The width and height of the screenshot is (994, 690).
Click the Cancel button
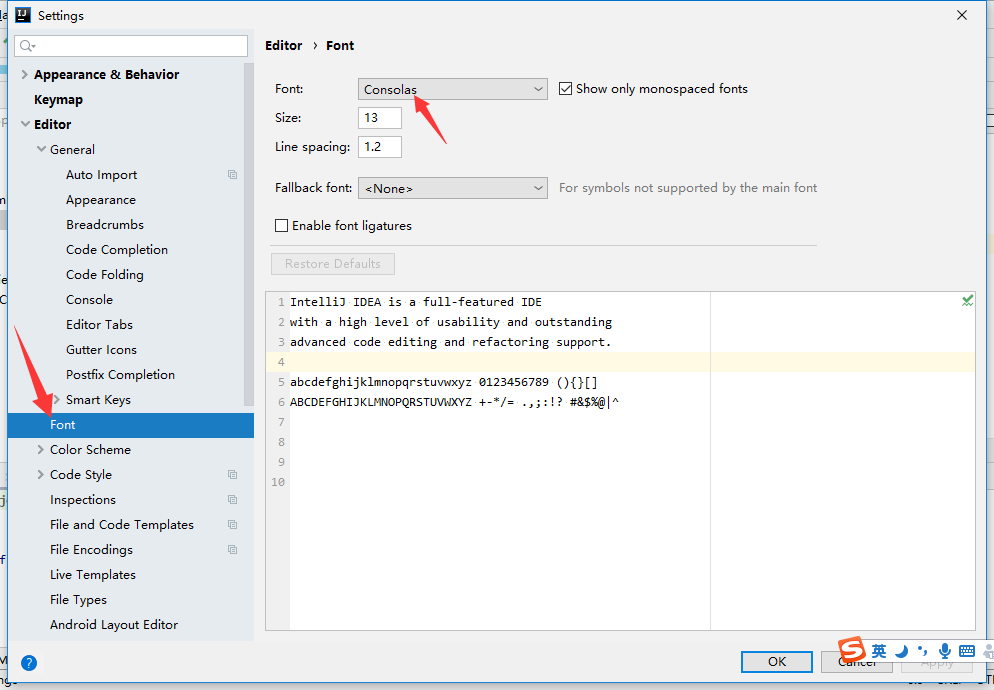coord(856,661)
